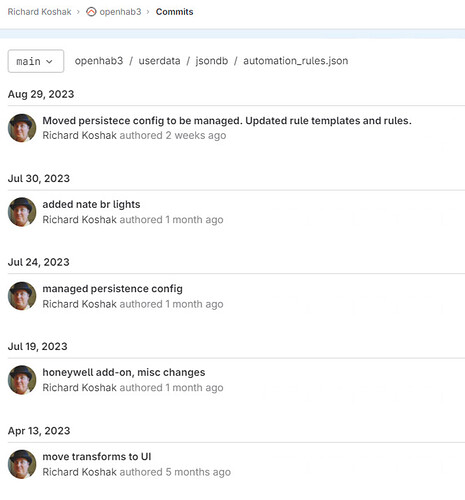Go to openhab3 project breadcrumb

click(x=120, y=12)
